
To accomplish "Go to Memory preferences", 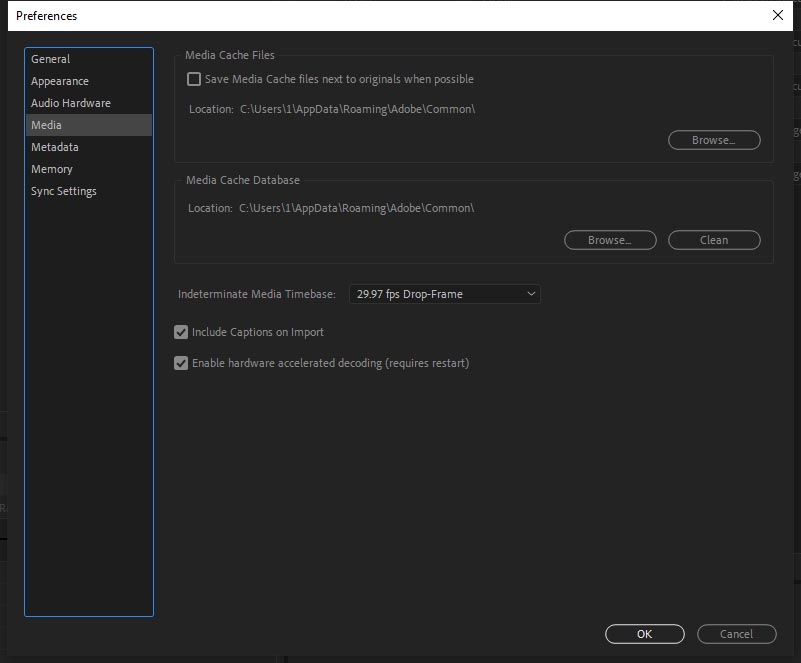I will point(52,169).
